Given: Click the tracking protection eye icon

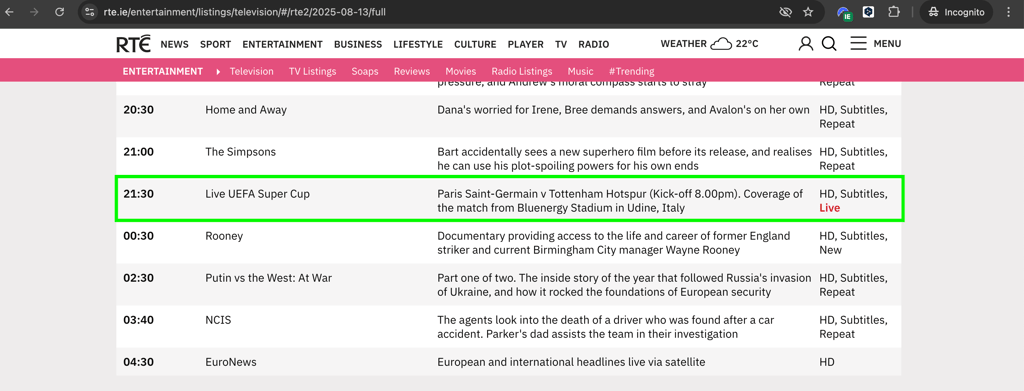Looking at the screenshot, I should (786, 12).
